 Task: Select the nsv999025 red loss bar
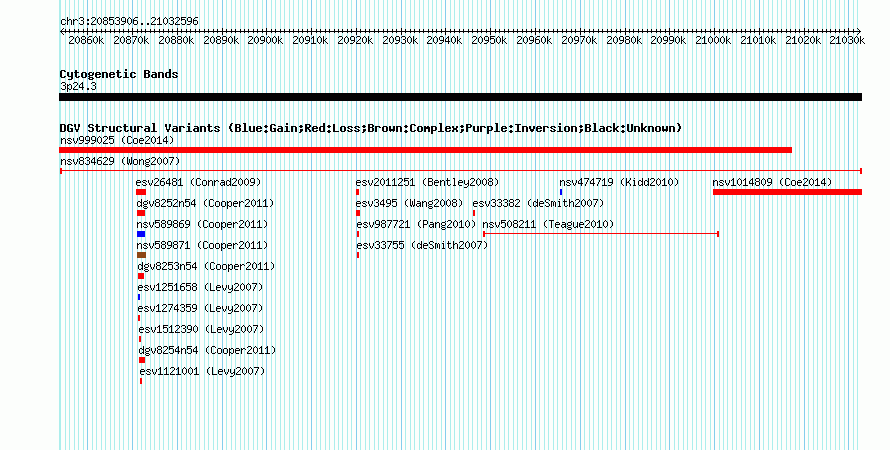pos(426,150)
